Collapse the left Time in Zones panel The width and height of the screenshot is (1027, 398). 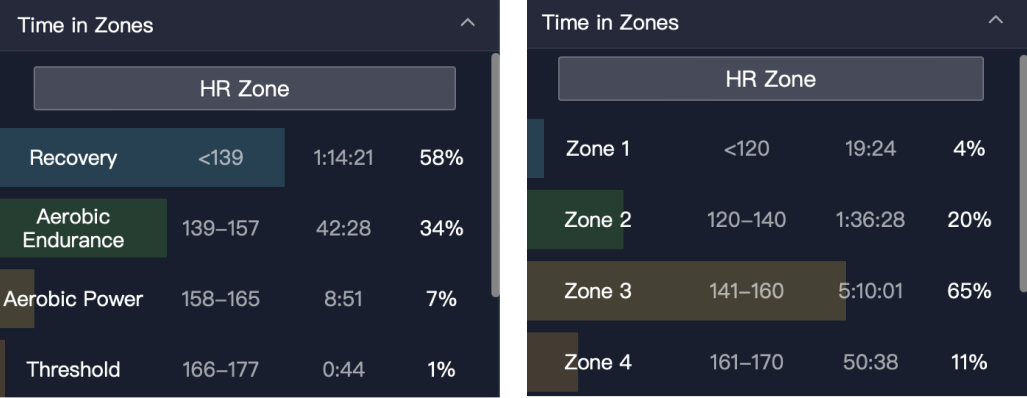tap(468, 23)
